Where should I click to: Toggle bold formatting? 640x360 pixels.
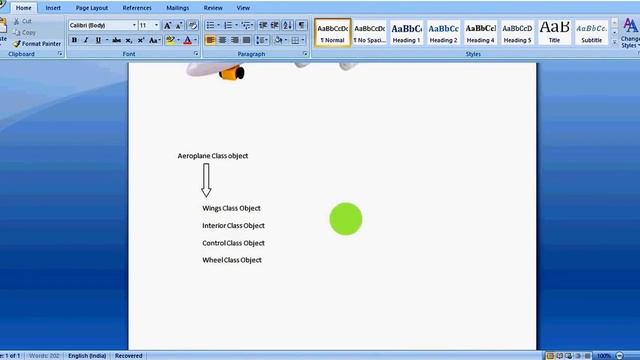tap(74, 40)
